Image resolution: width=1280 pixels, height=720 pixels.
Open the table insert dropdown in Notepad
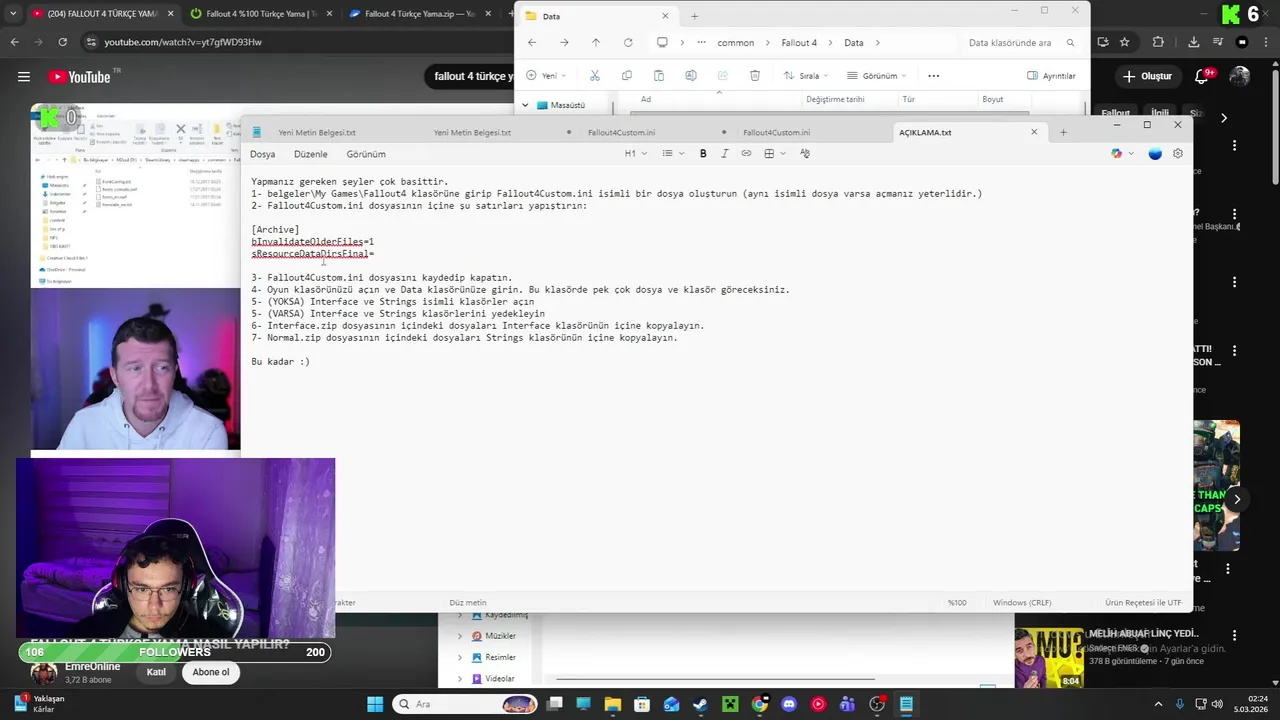coord(774,154)
